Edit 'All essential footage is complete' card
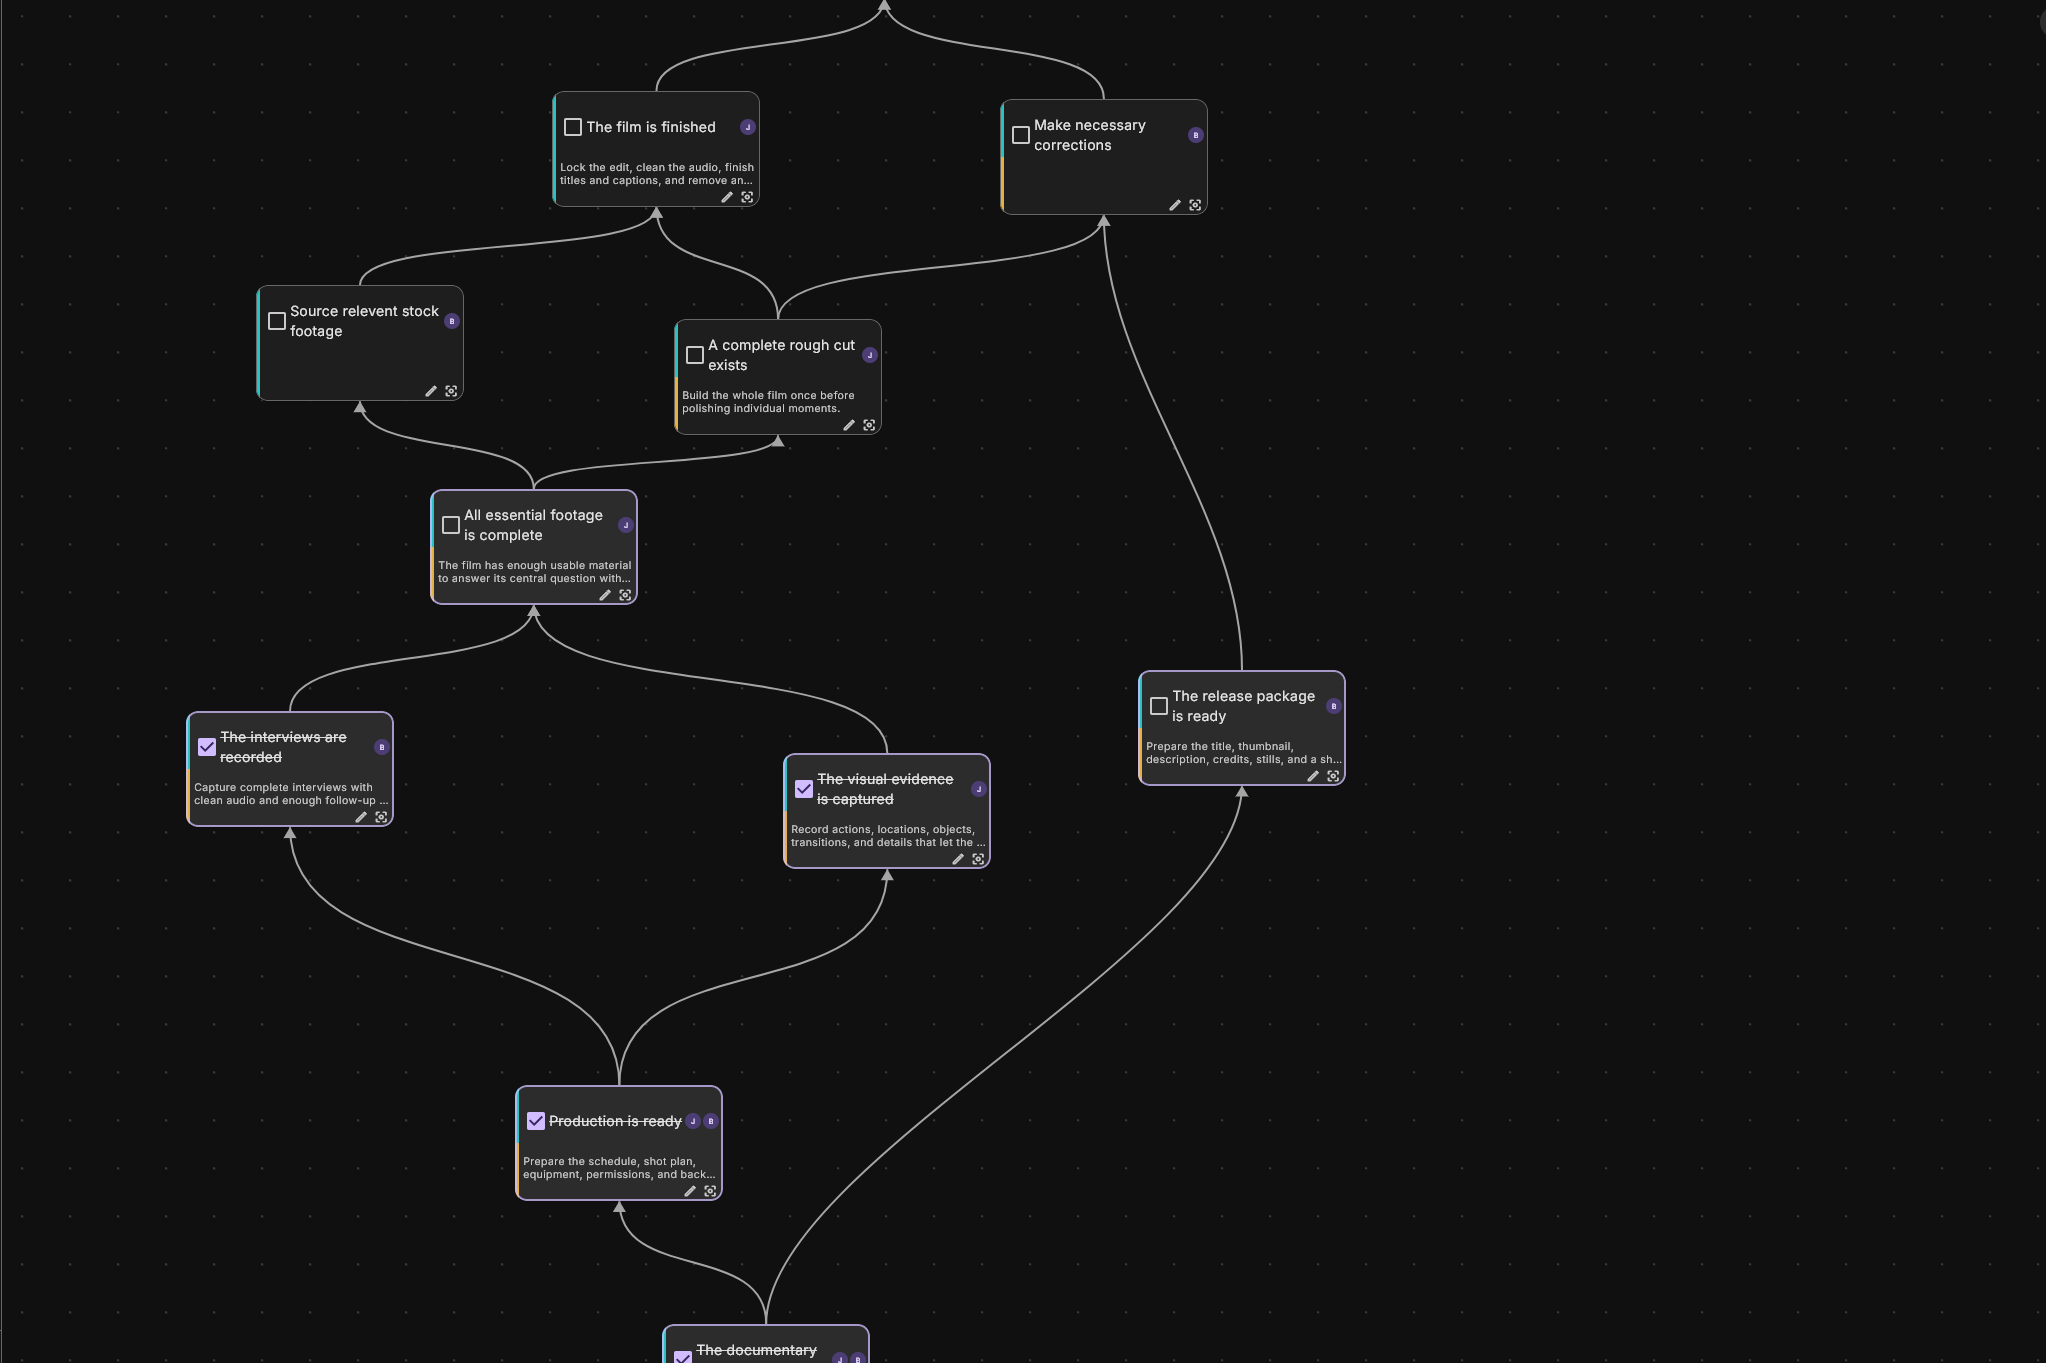The image size is (2046, 1363). (605, 595)
